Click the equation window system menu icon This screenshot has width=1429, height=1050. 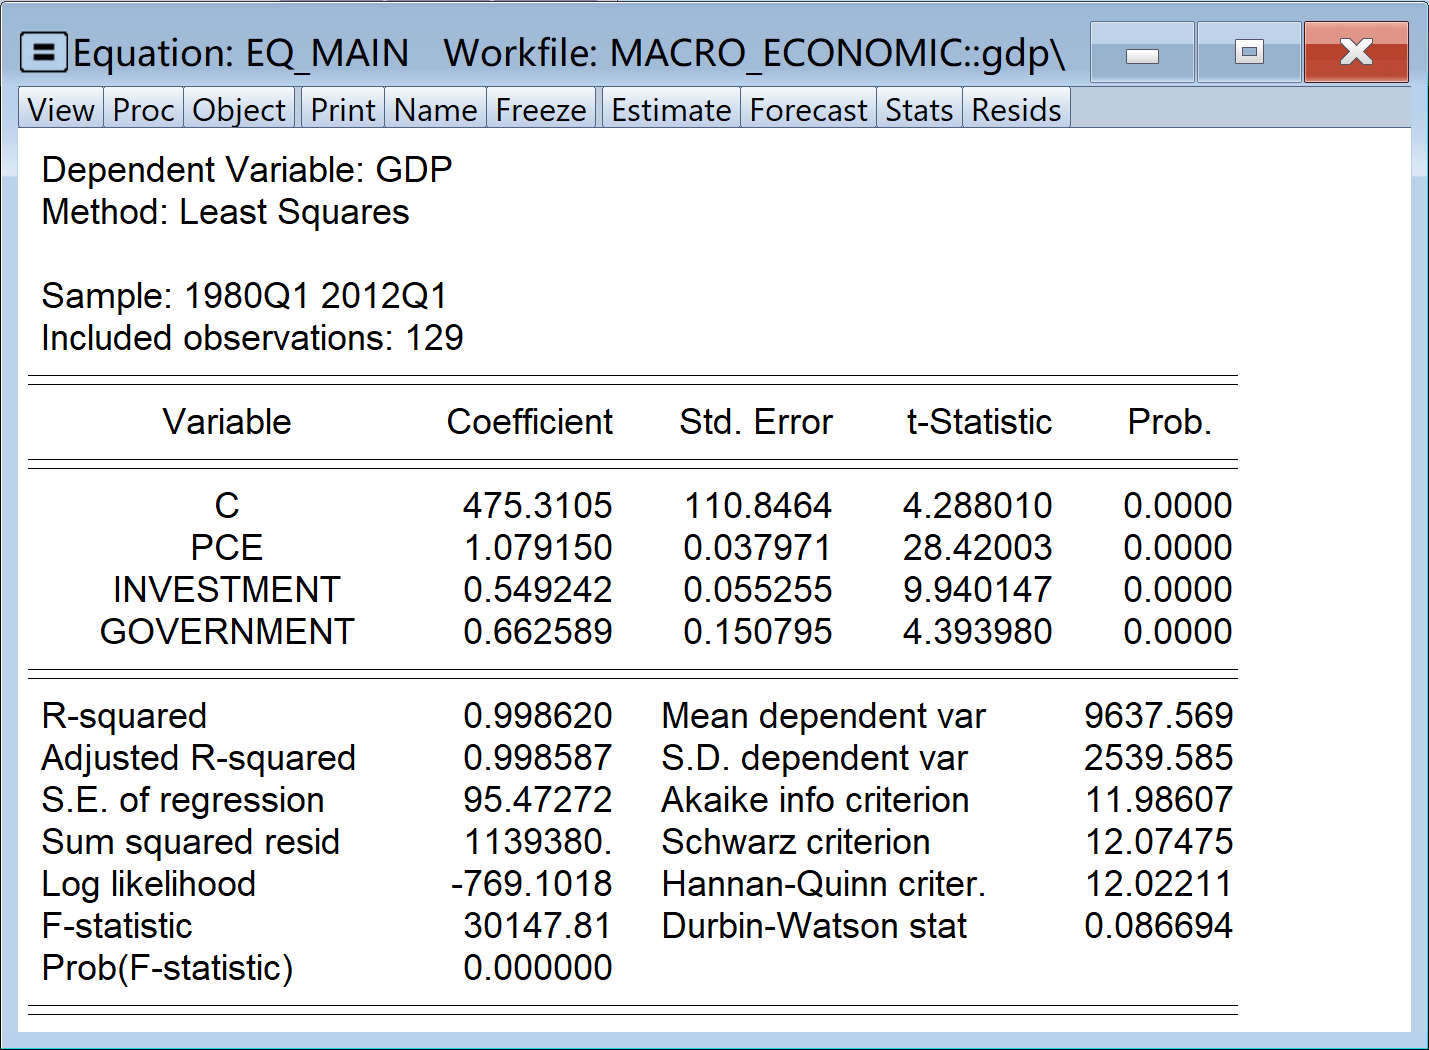[43, 53]
